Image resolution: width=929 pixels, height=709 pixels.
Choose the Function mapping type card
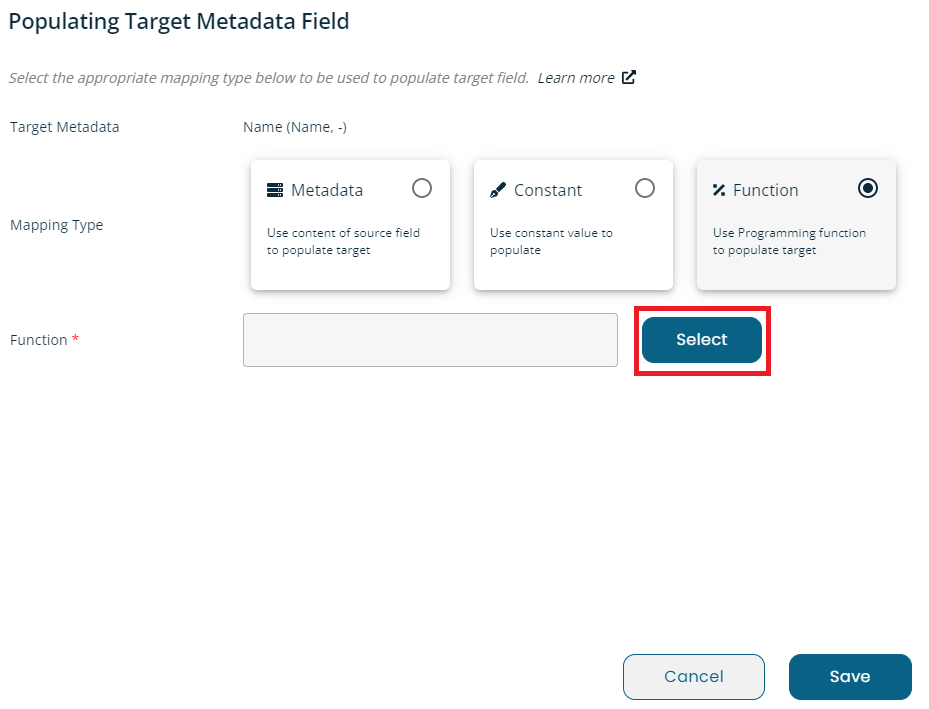(x=796, y=224)
